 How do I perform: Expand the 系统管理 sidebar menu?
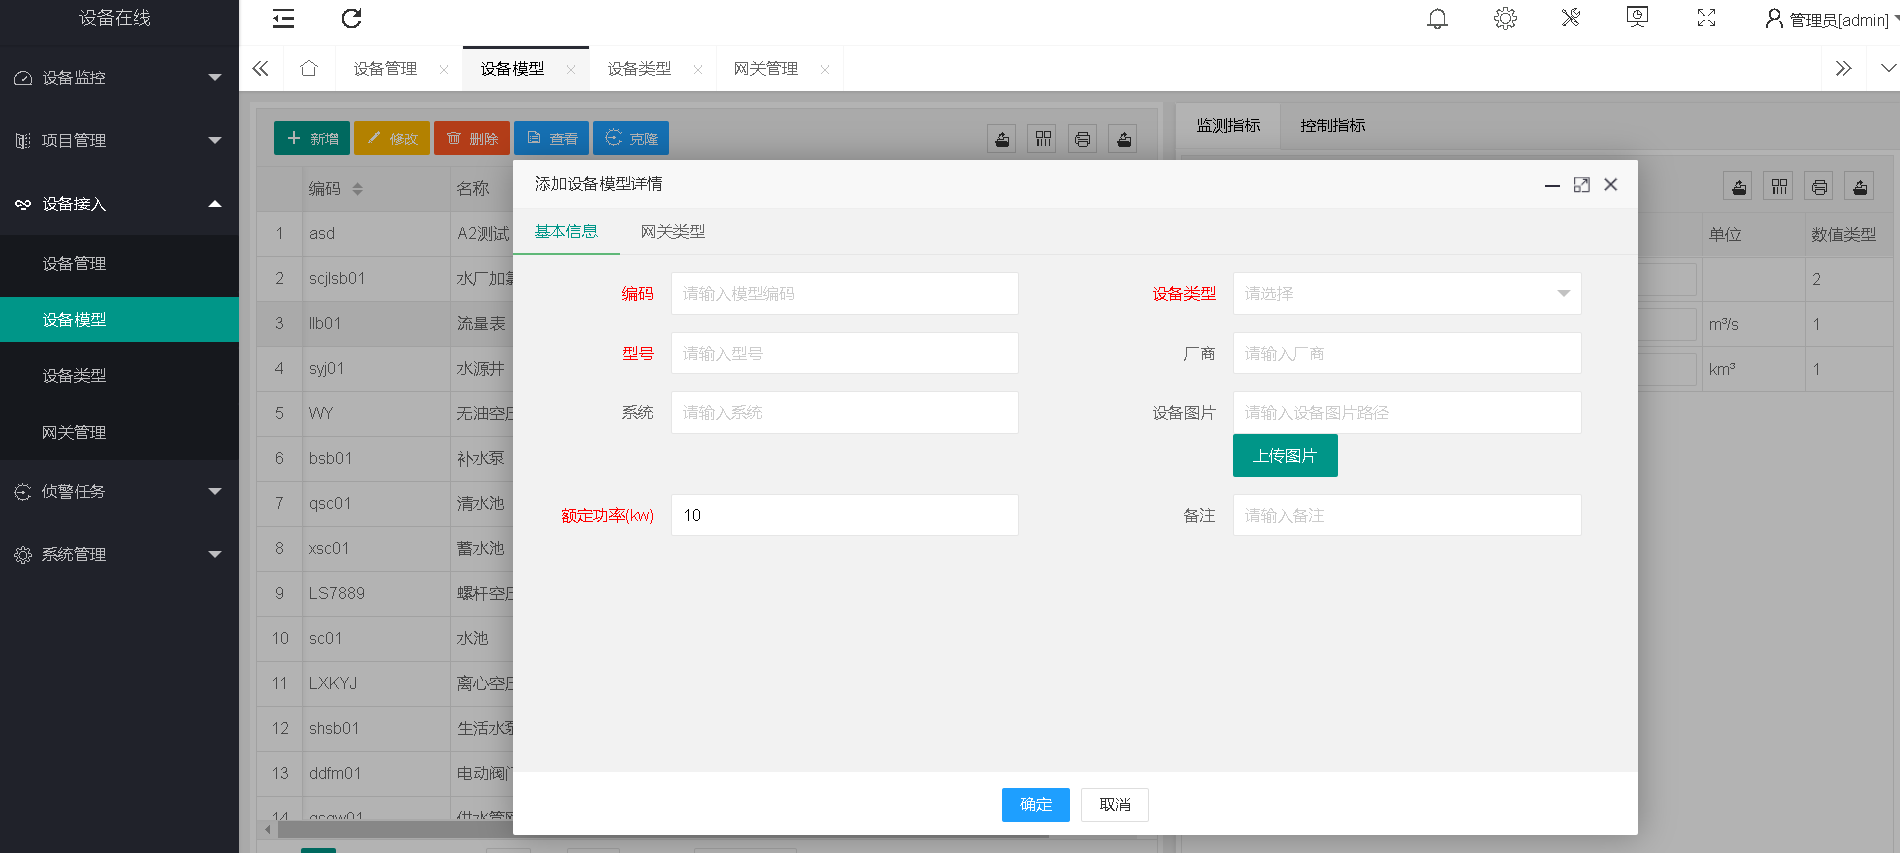(x=119, y=554)
